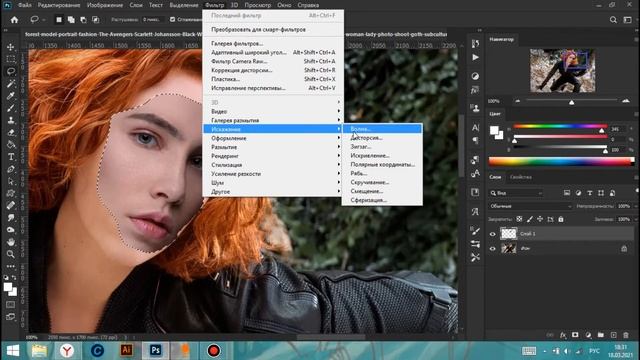Viewport: 640px width, 360px height.
Task: Click the layer styles fx icon
Action: [x=563, y=335]
